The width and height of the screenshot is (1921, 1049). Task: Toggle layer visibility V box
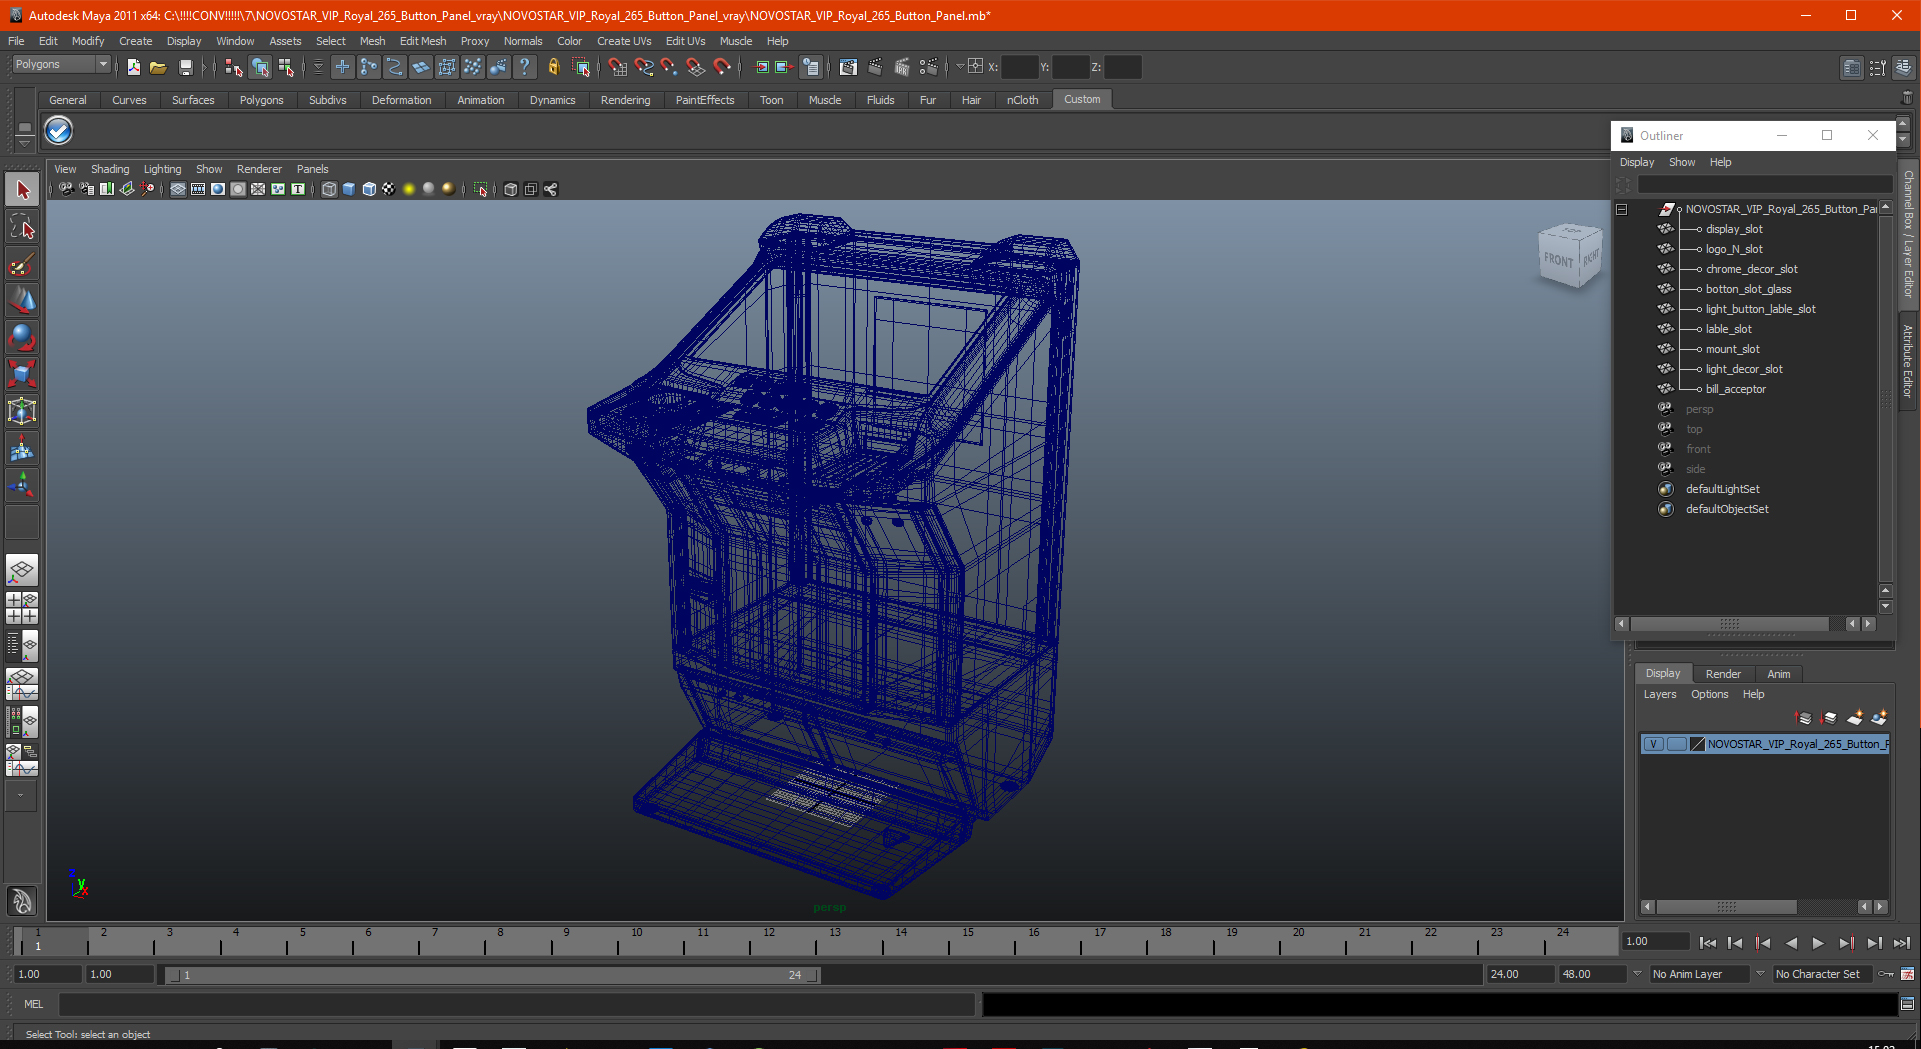(1653, 744)
